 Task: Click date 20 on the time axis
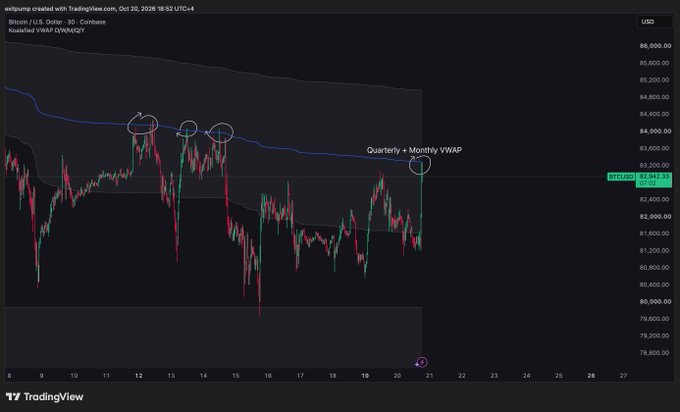397,376
